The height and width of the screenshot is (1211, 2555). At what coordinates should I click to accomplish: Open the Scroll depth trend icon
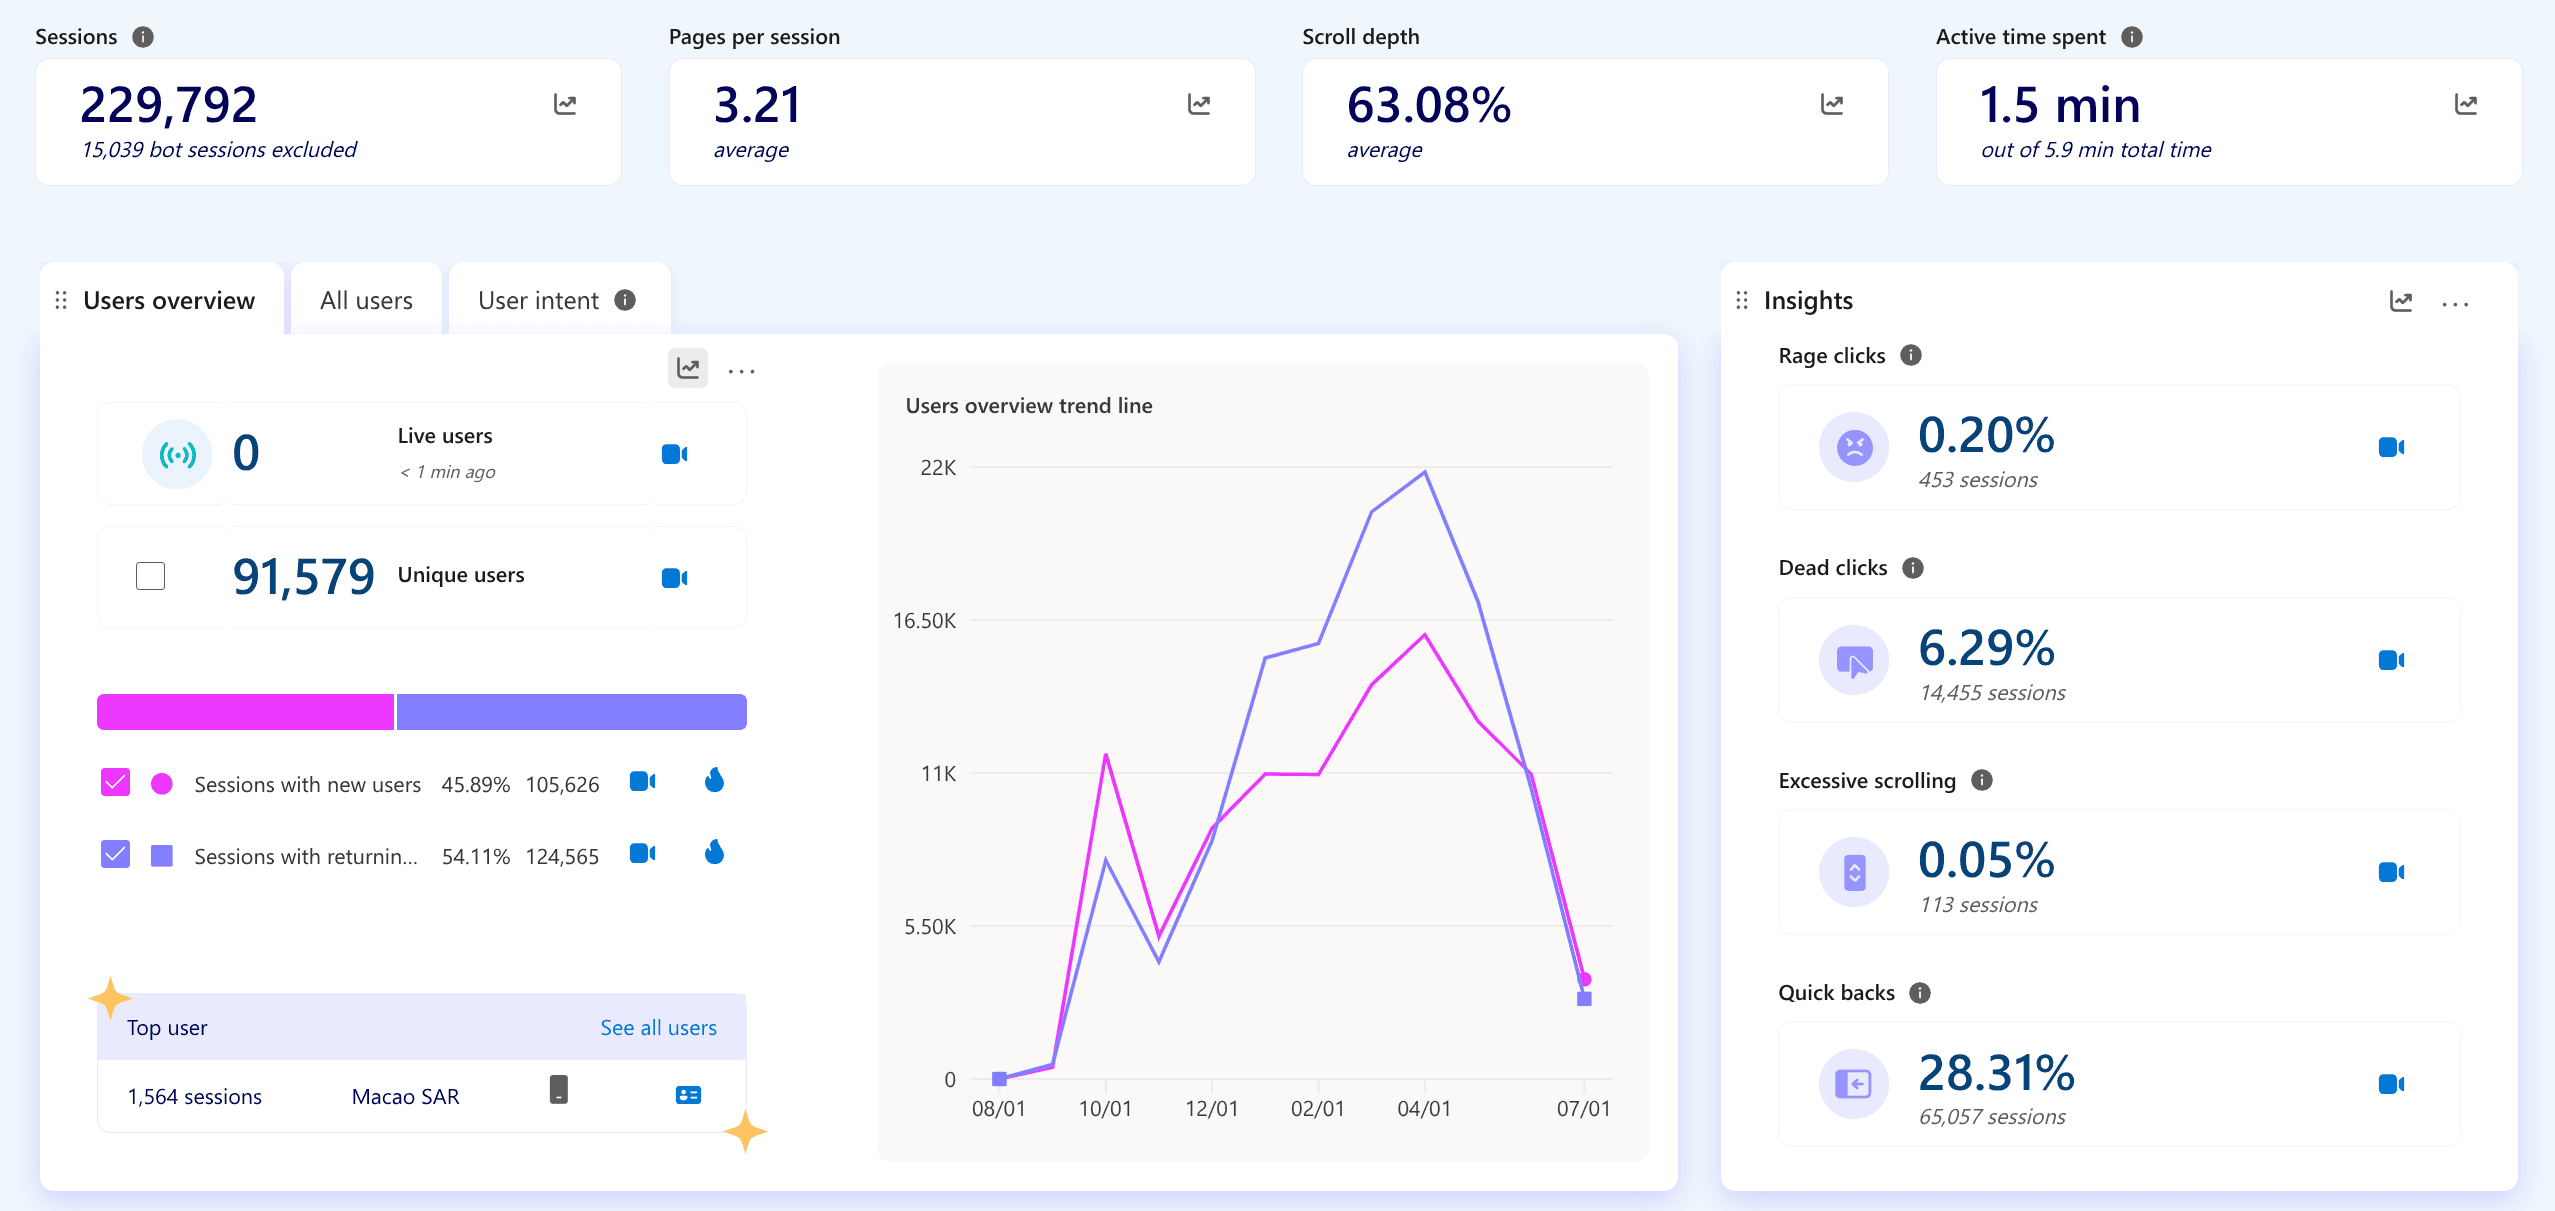1832,104
